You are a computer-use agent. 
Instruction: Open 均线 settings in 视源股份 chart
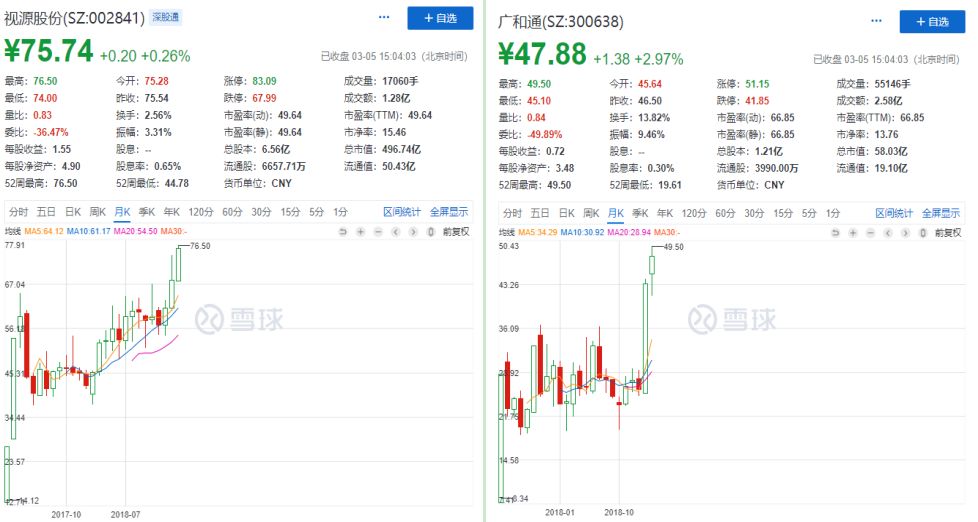click(x=12, y=231)
